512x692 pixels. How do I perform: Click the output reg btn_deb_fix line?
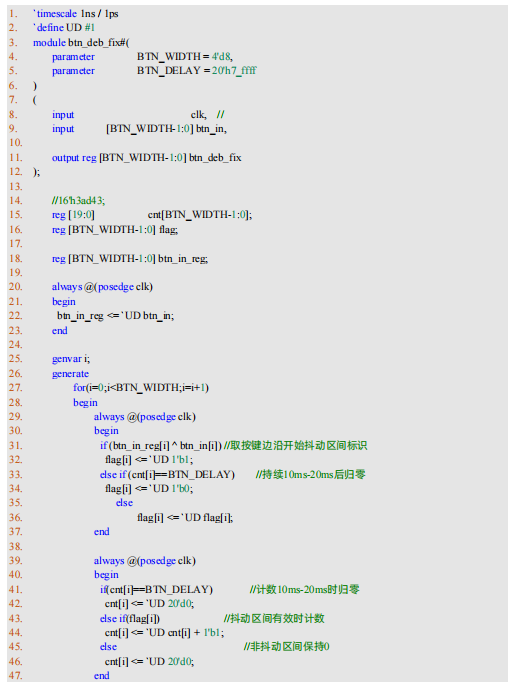pos(147,158)
